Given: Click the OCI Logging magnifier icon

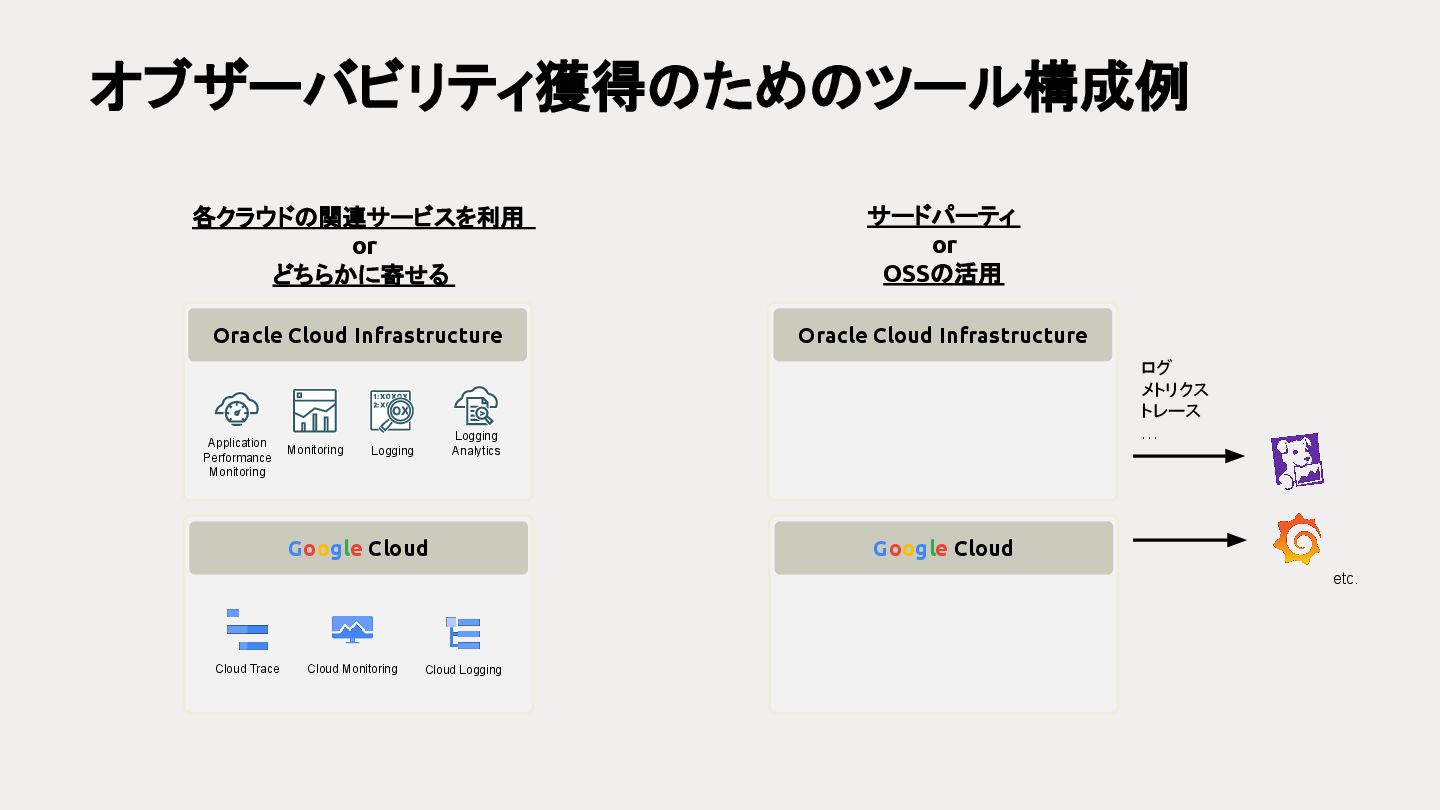Looking at the screenshot, I should (x=392, y=411).
